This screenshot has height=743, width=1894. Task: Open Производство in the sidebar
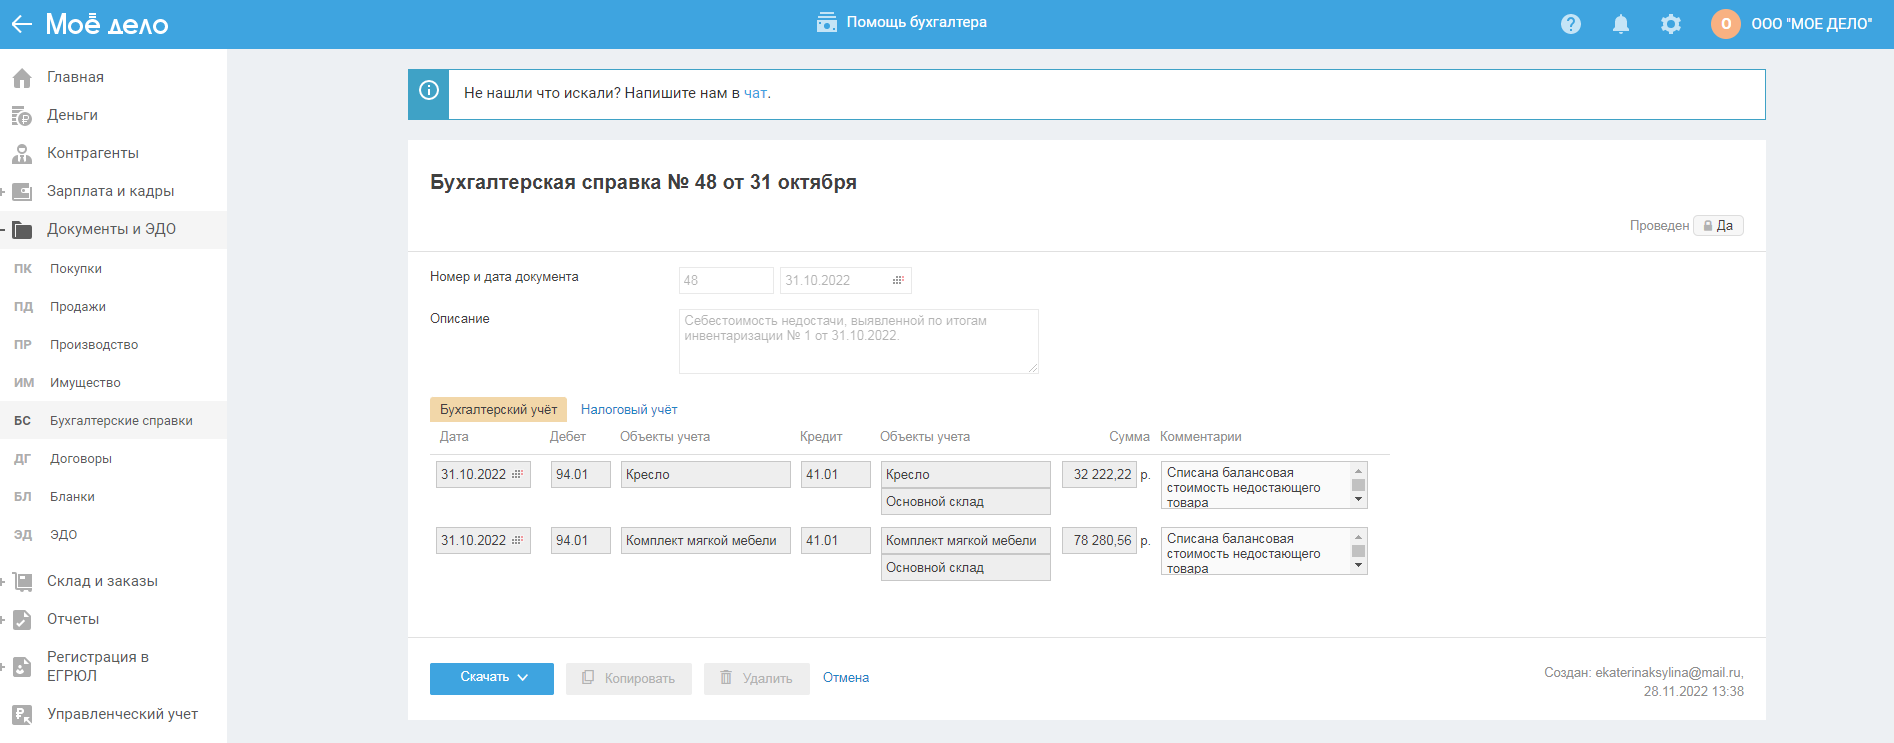pos(94,345)
